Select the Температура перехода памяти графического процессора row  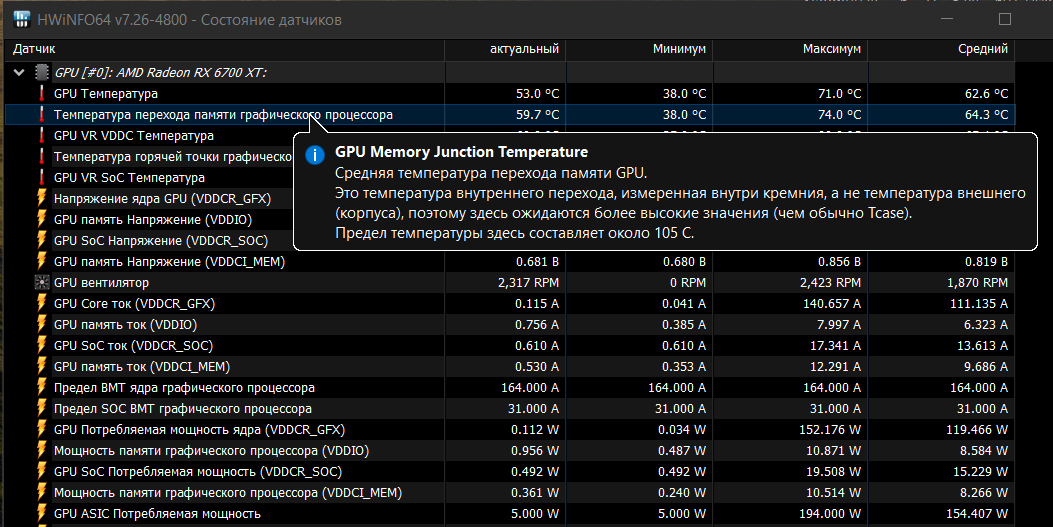510,115
